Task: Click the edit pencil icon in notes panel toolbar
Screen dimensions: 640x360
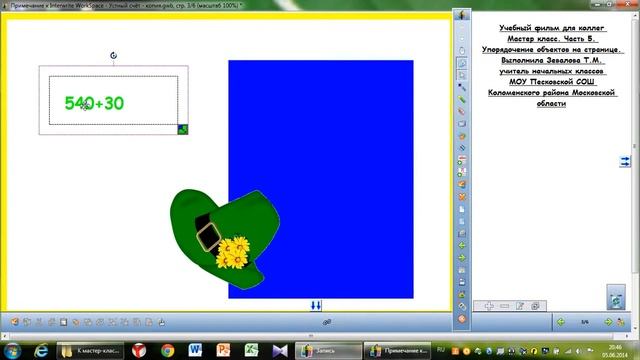Action: coord(520,306)
